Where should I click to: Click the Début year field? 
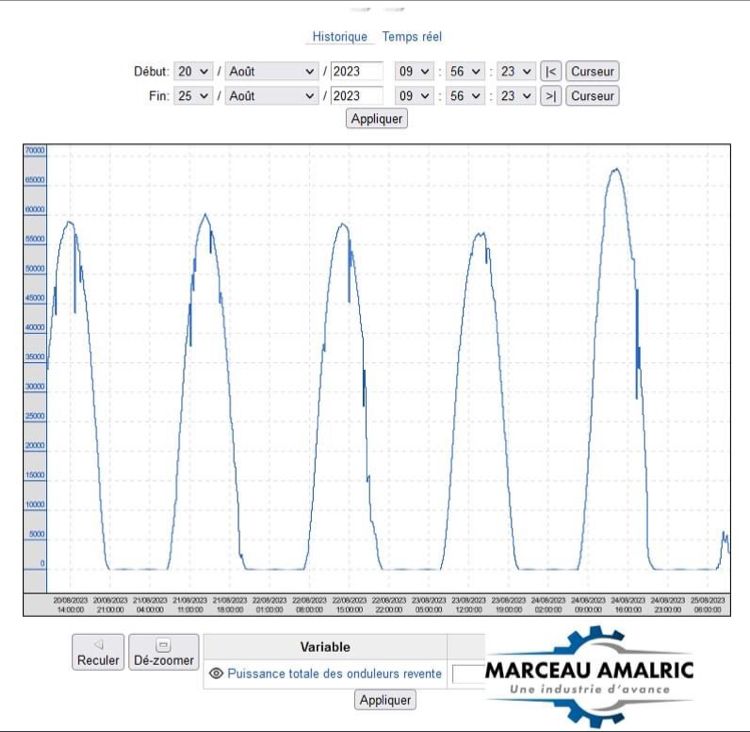(357, 71)
